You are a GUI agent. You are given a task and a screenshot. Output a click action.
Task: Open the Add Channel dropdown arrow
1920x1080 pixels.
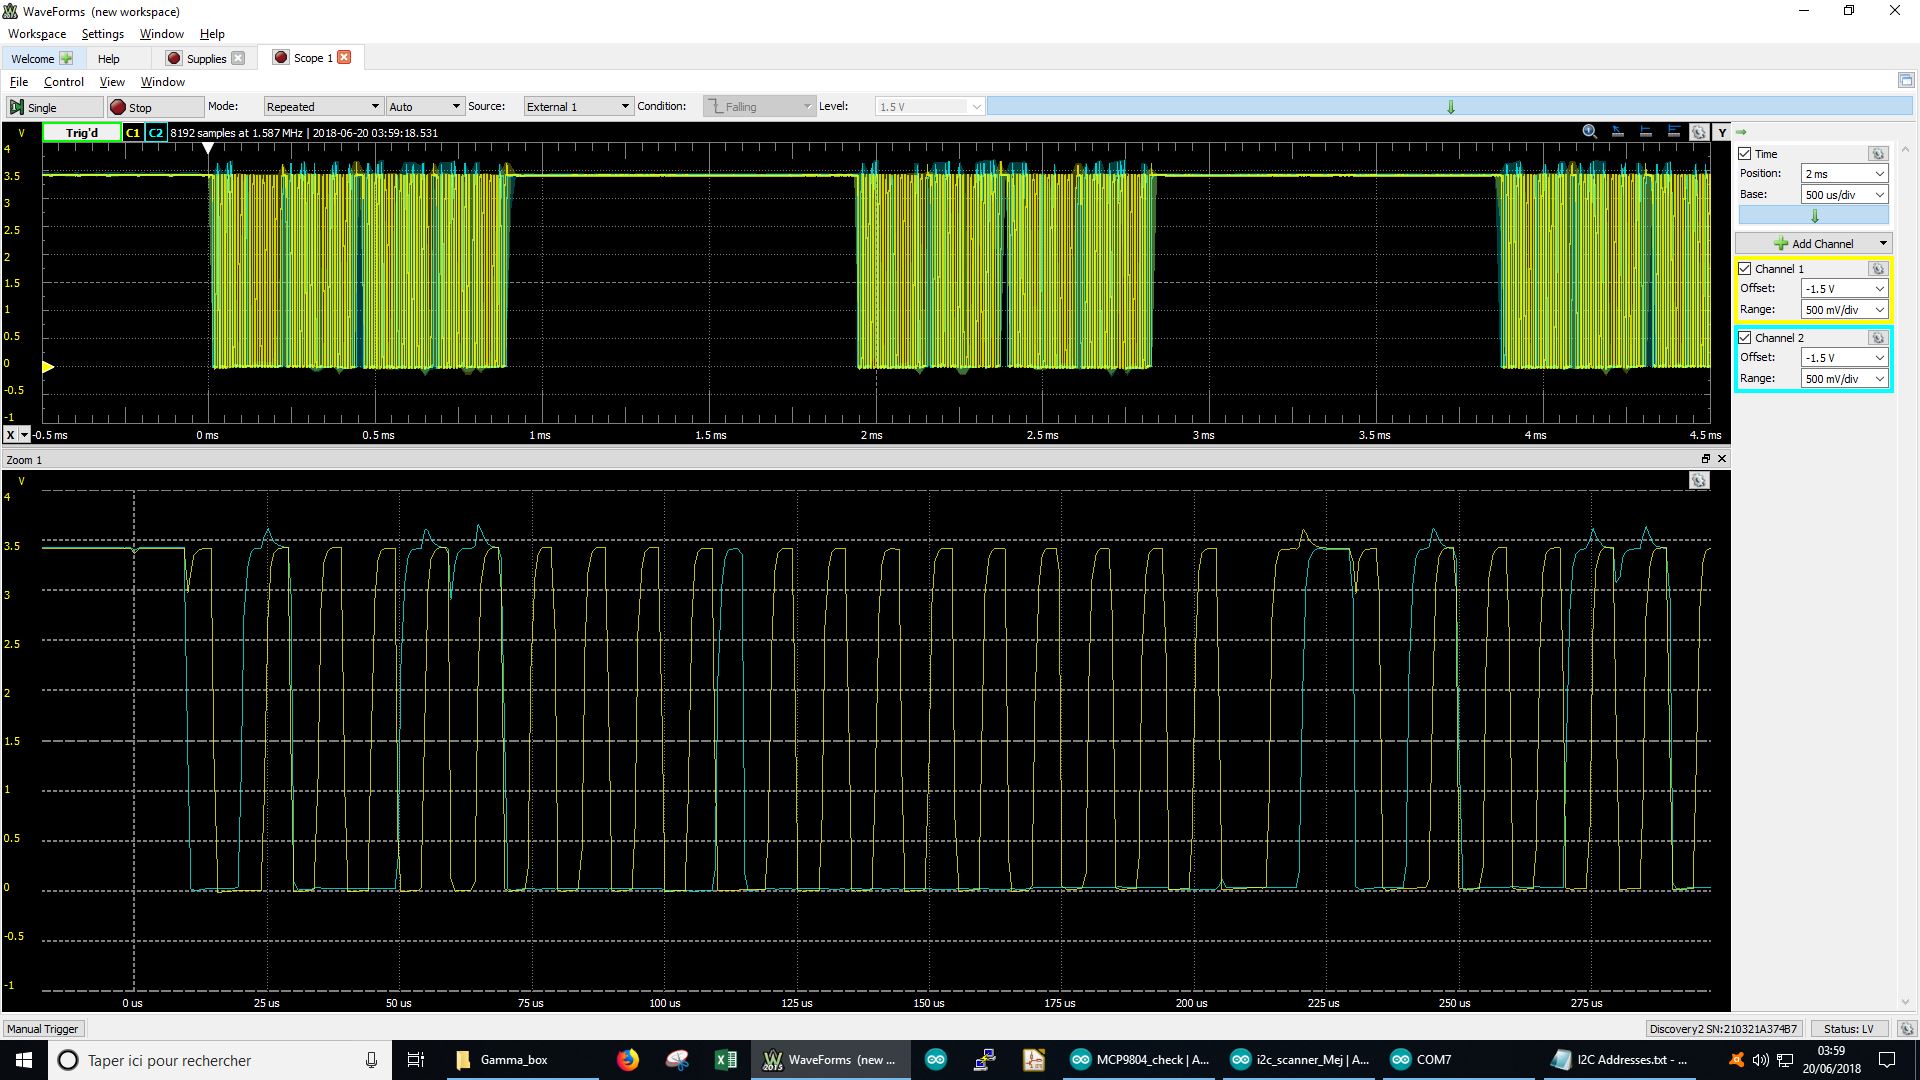[1882, 243]
